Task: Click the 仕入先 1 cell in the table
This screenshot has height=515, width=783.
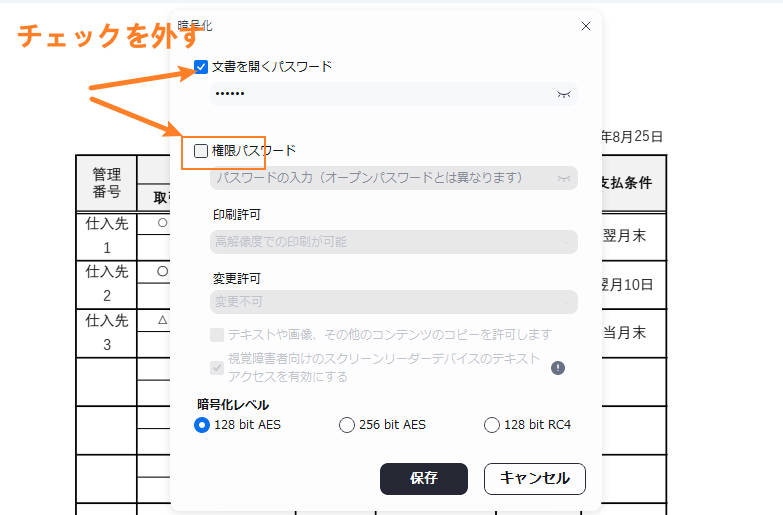Action: (x=106, y=236)
